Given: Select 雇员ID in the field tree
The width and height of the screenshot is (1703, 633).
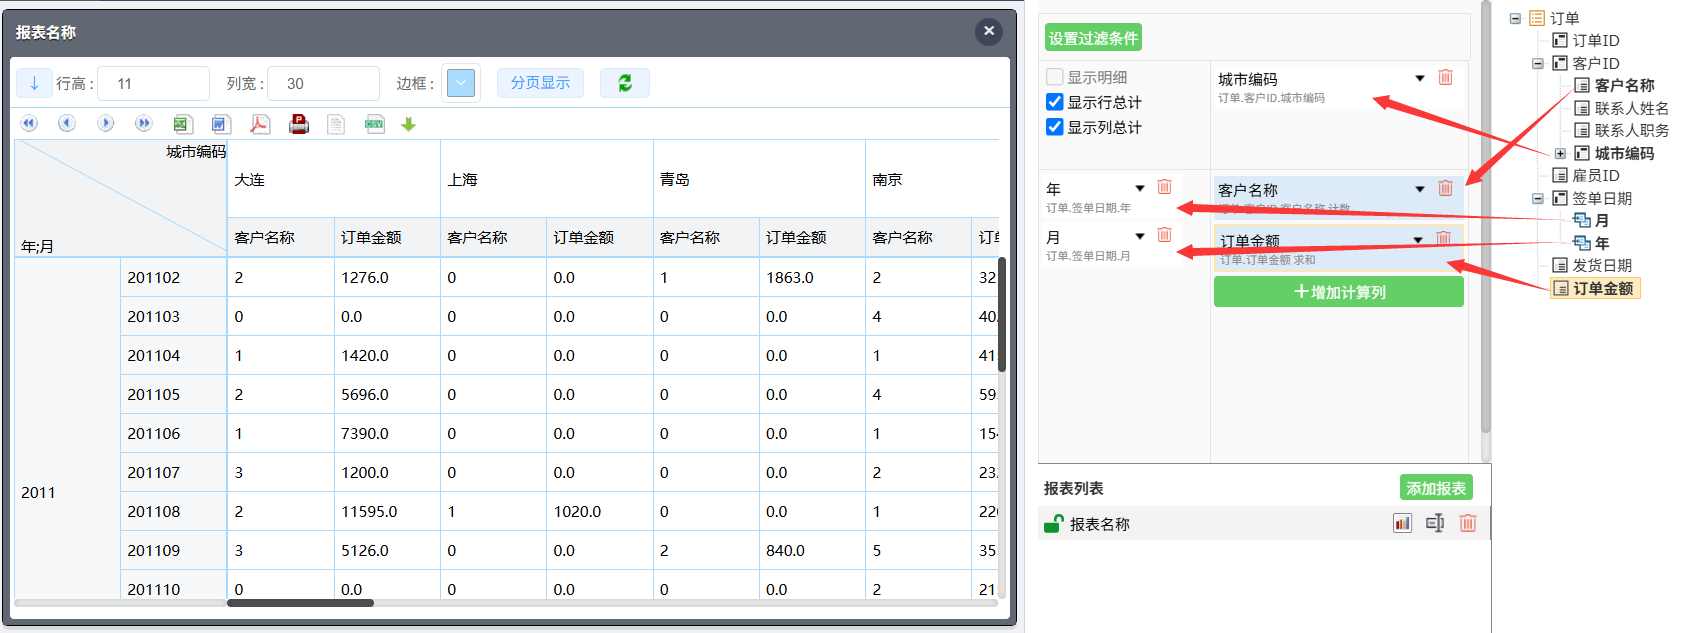Looking at the screenshot, I should click(1595, 175).
